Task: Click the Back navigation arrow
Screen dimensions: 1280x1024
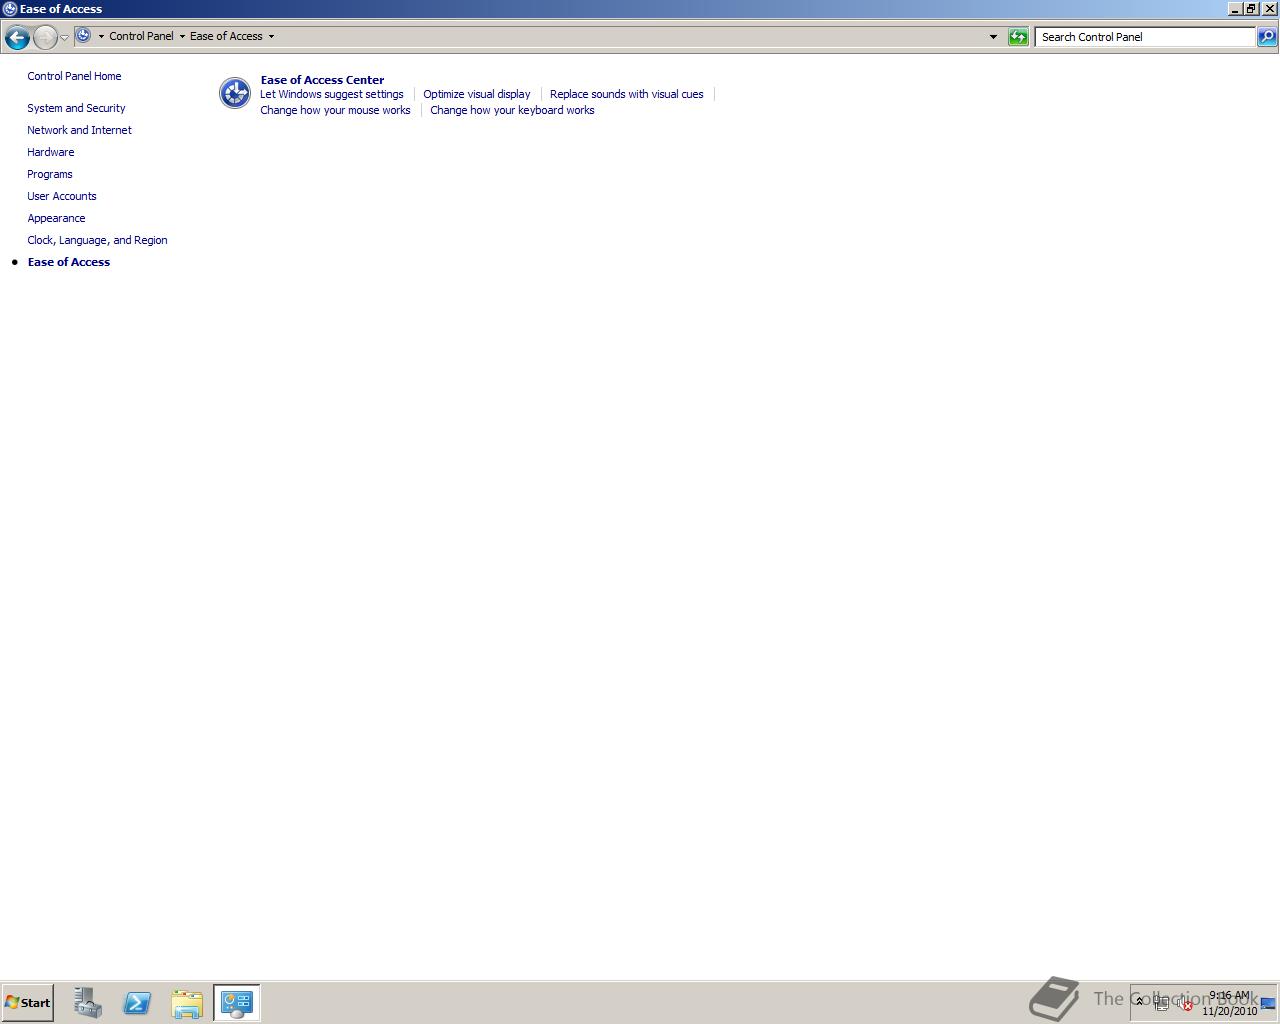Action: (17, 37)
